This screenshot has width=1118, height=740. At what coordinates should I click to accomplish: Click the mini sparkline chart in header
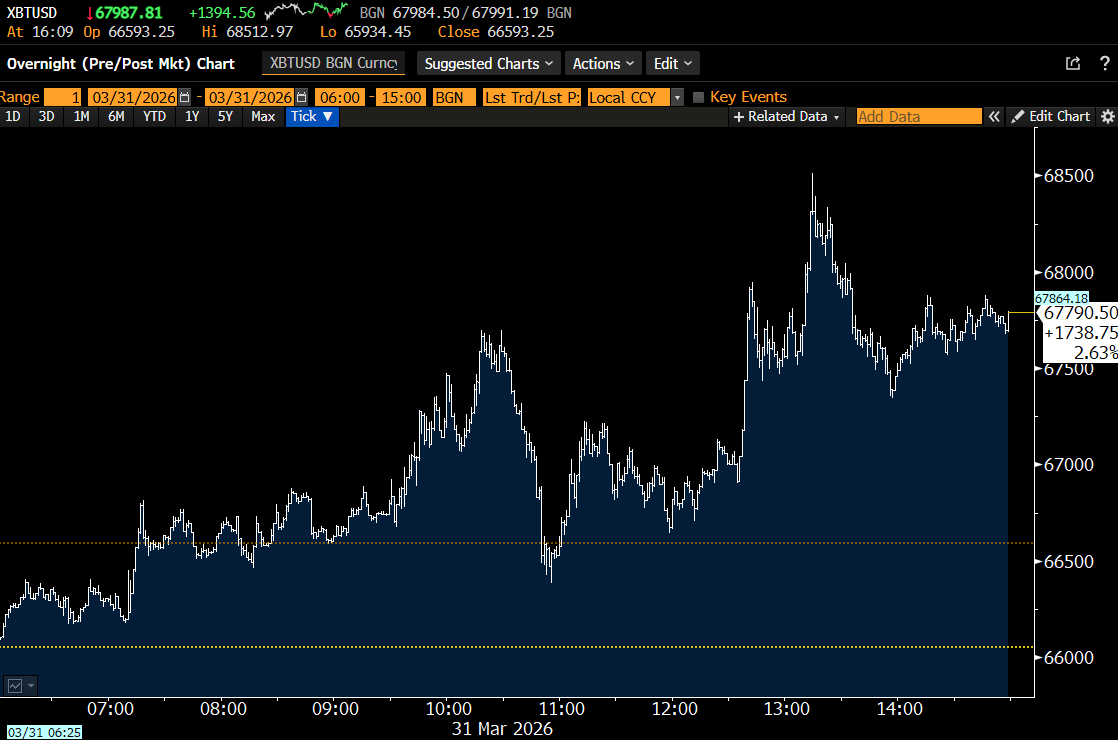[306, 11]
